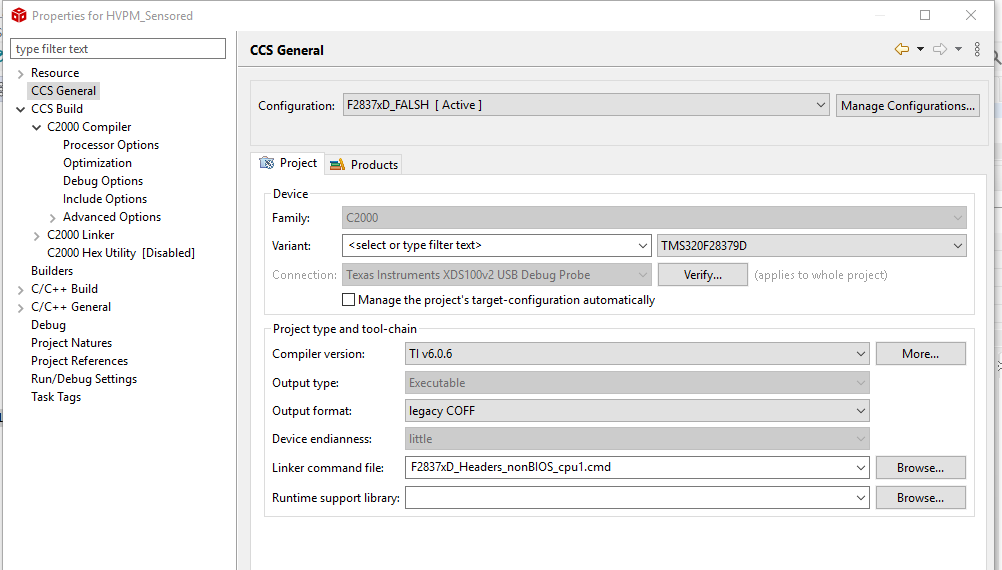Image resolution: width=1002 pixels, height=570 pixels.
Task: Enable automatic target-configuration management checkbox
Action: [349, 300]
